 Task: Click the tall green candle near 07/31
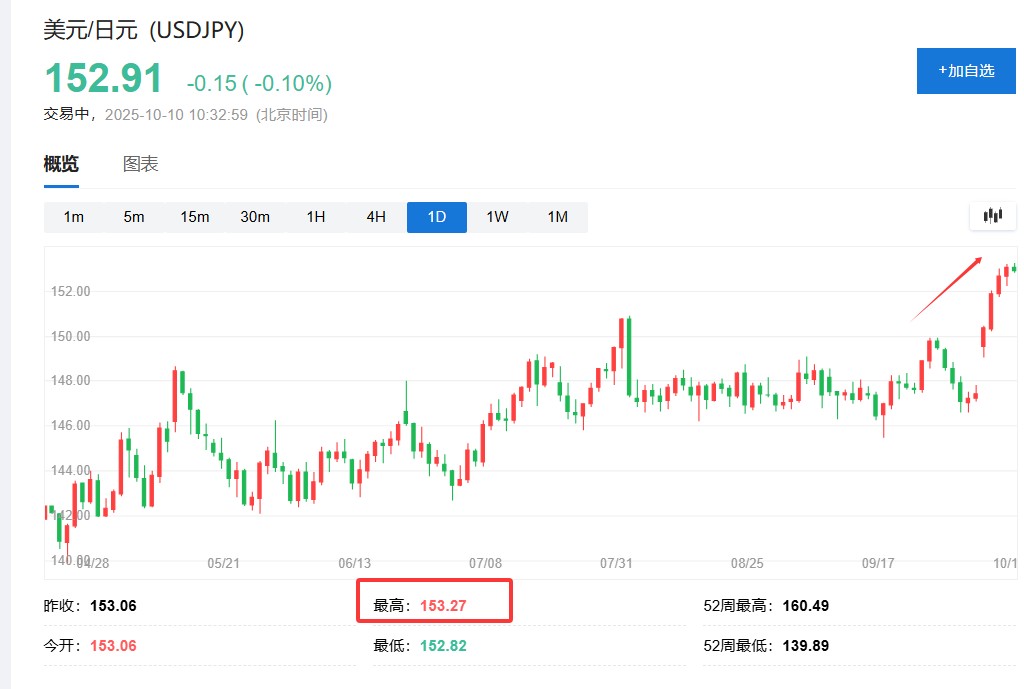629,355
